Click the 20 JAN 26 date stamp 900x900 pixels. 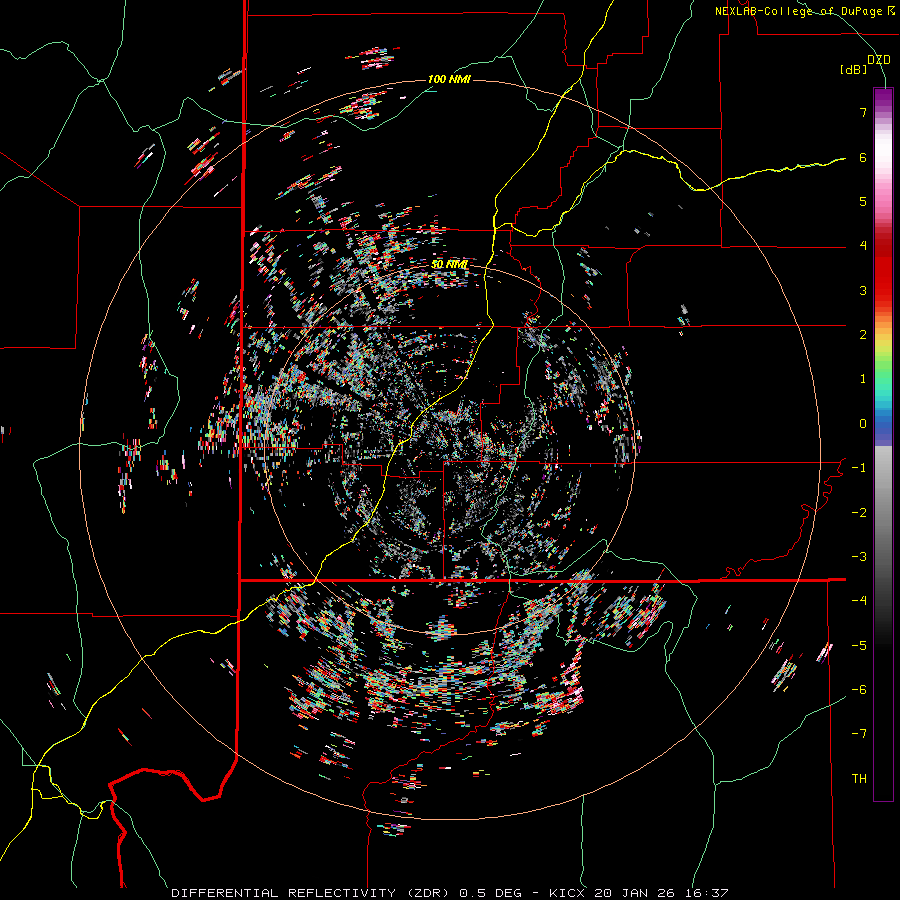tap(634, 893)
